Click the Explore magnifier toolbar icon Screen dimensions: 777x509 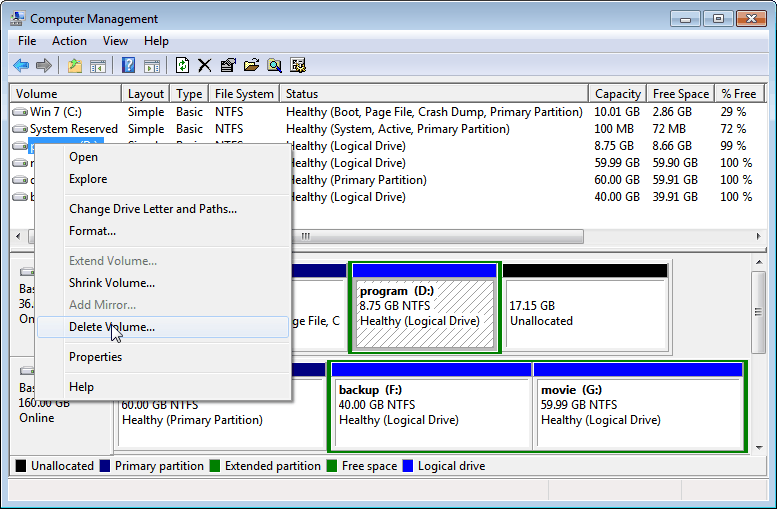click(275, 65)
